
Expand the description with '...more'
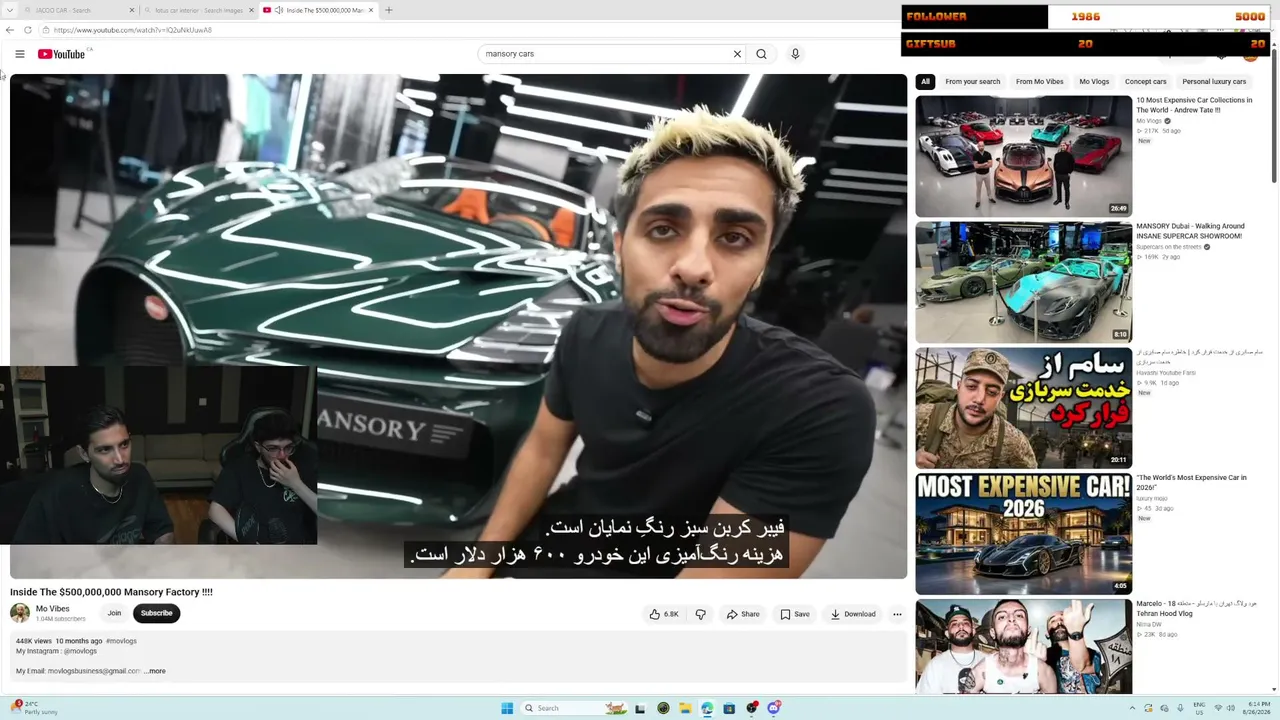[155, 671]
